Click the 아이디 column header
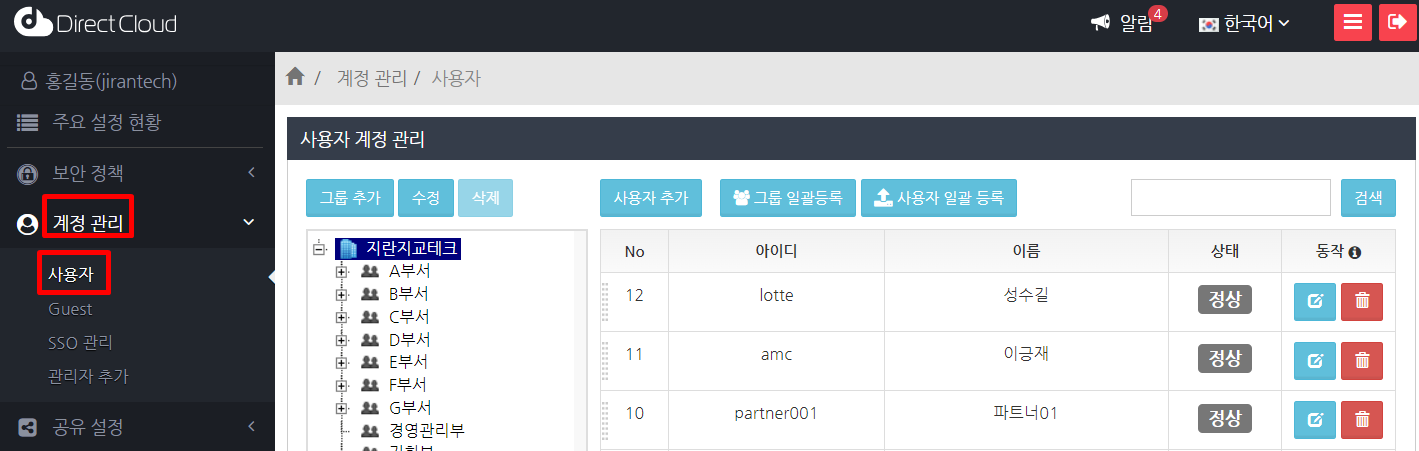 point(776,251)
